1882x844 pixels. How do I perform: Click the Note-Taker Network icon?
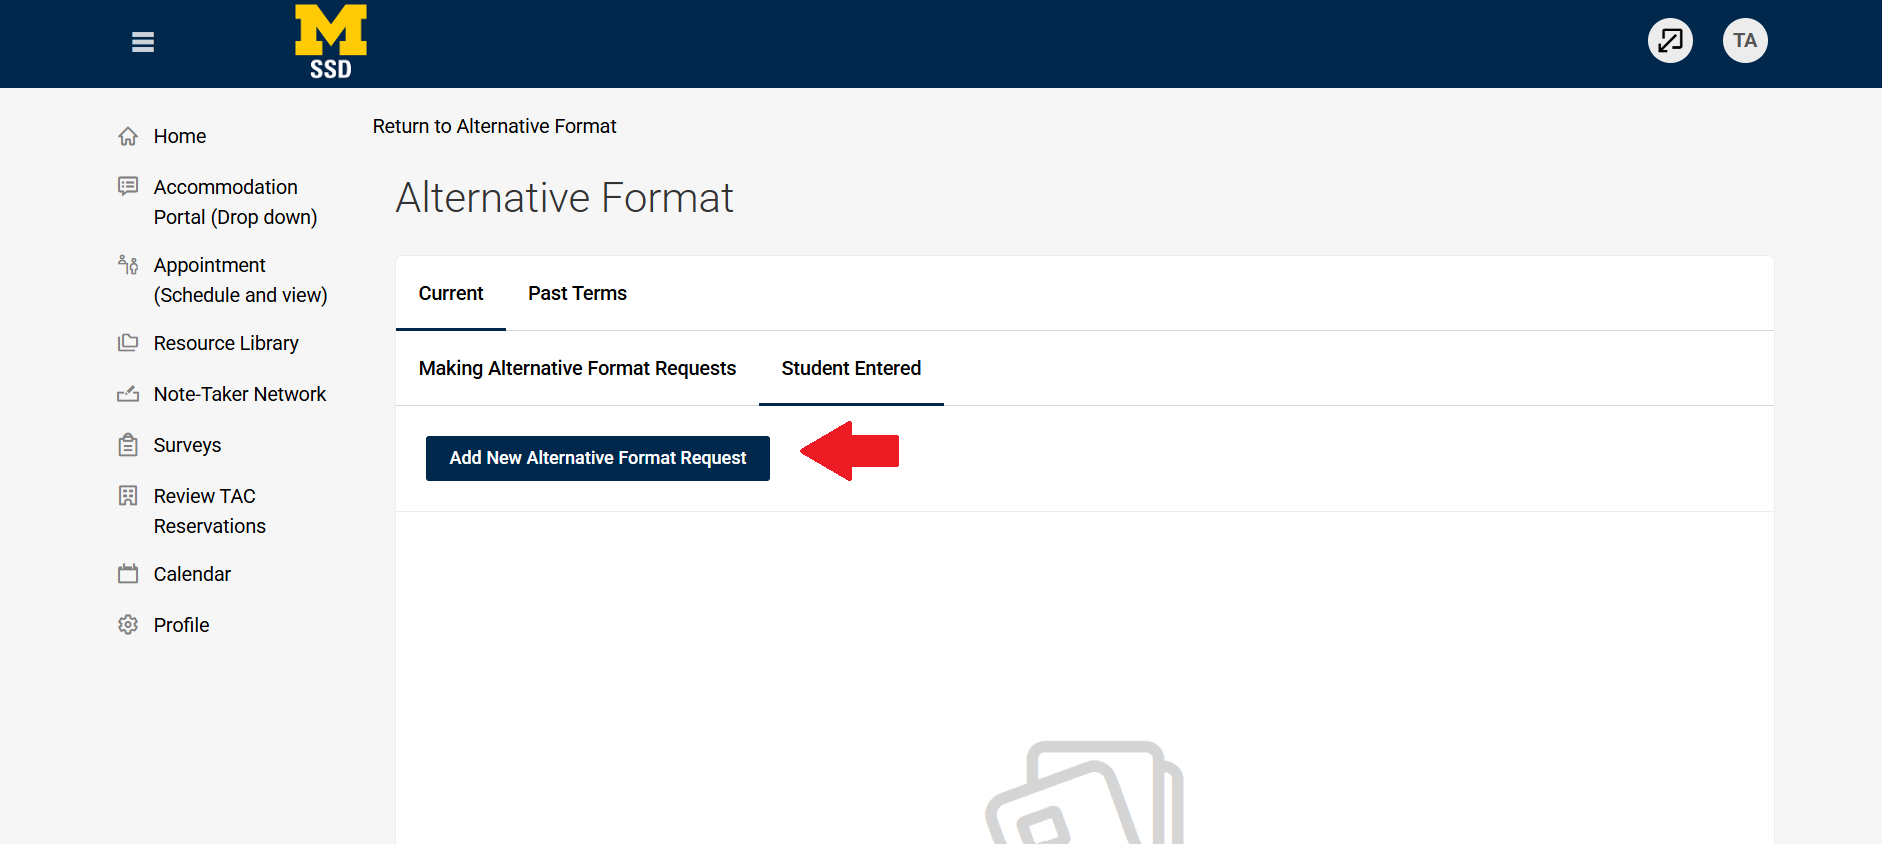pyautogui.click(x=128, y=394)
